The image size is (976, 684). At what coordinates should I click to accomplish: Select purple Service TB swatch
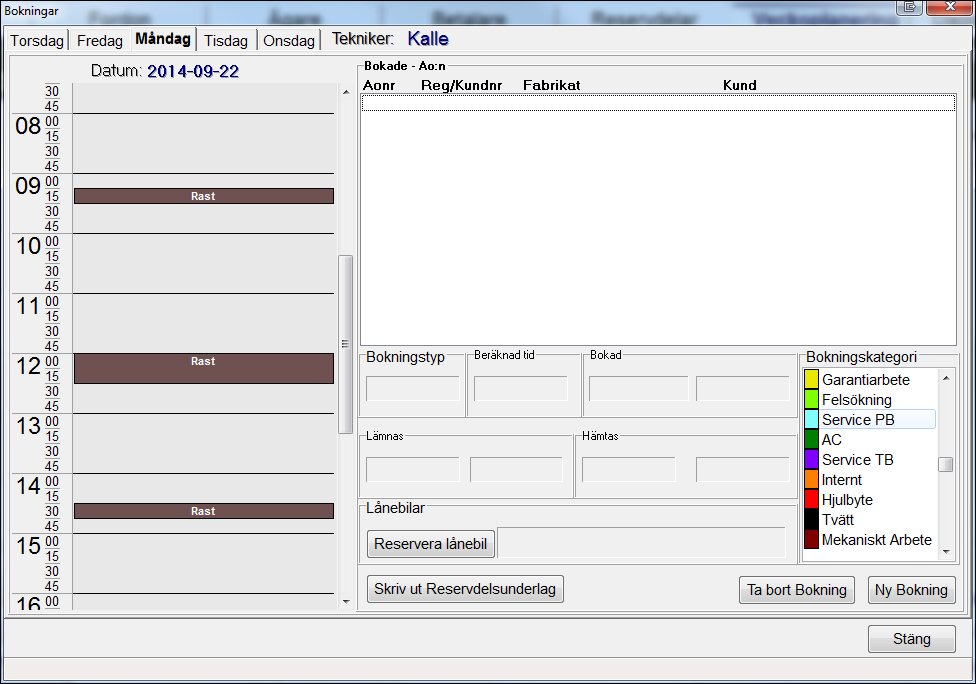811,459
